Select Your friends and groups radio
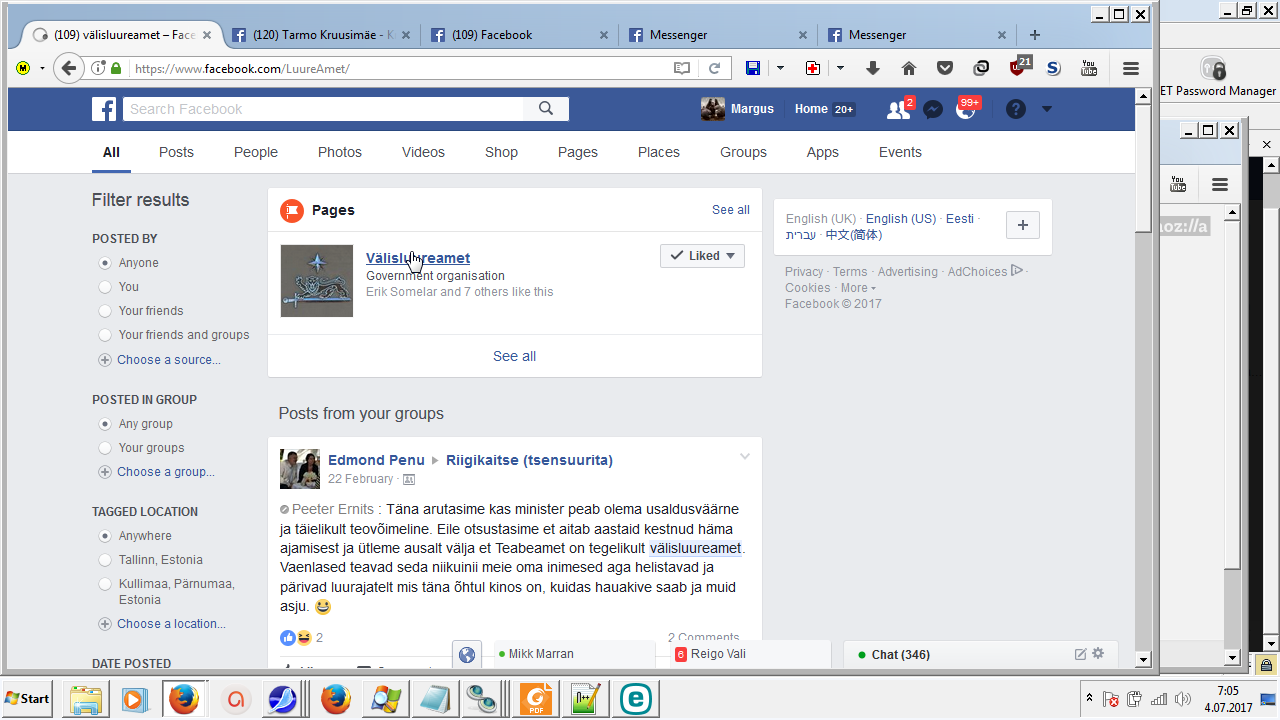 tap(105, 335)
